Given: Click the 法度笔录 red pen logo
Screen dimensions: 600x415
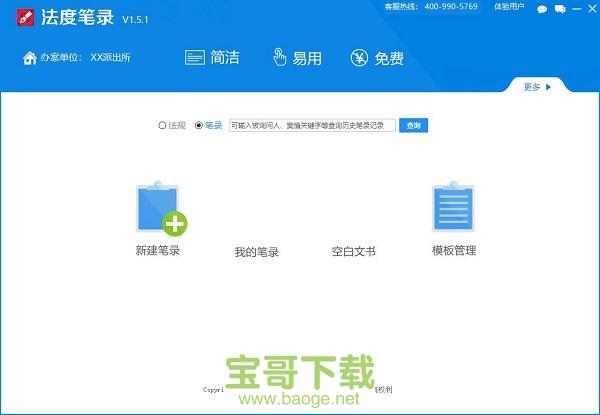Looking at the screenshot, I should 25,17.
